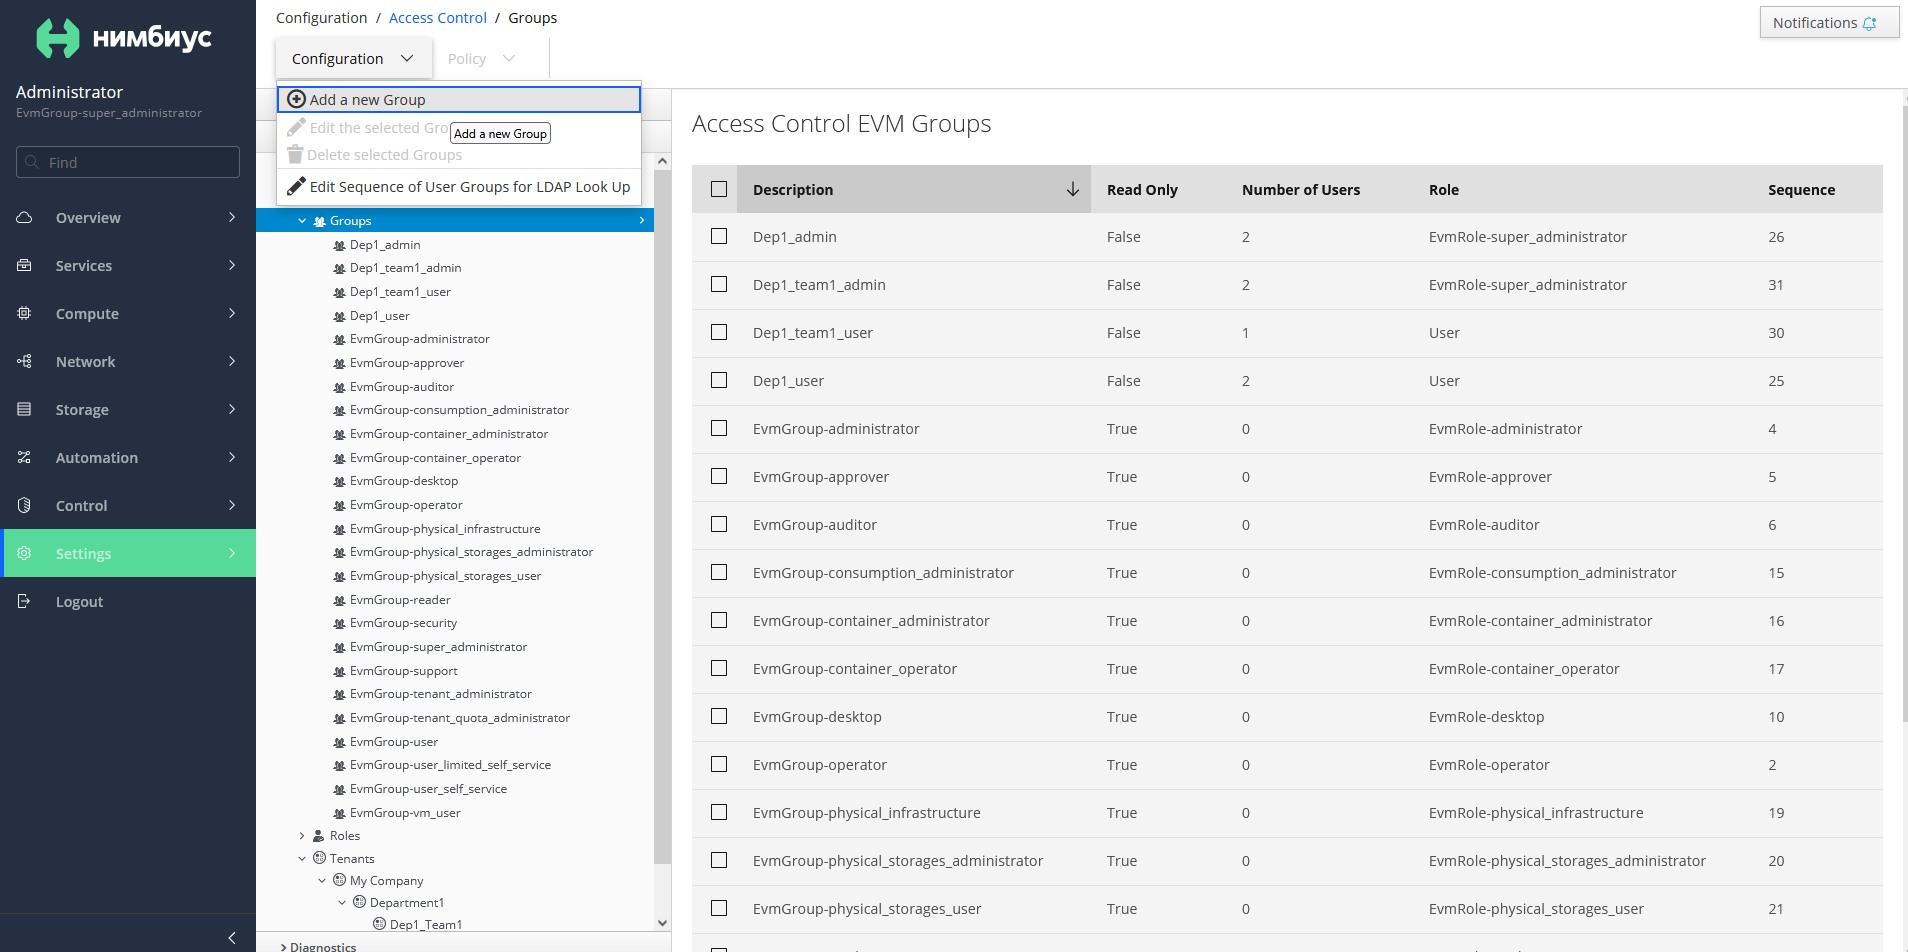Click the Settings gear icon
This screenshot has width=1908, height=952.
click(x=24, y=553)
